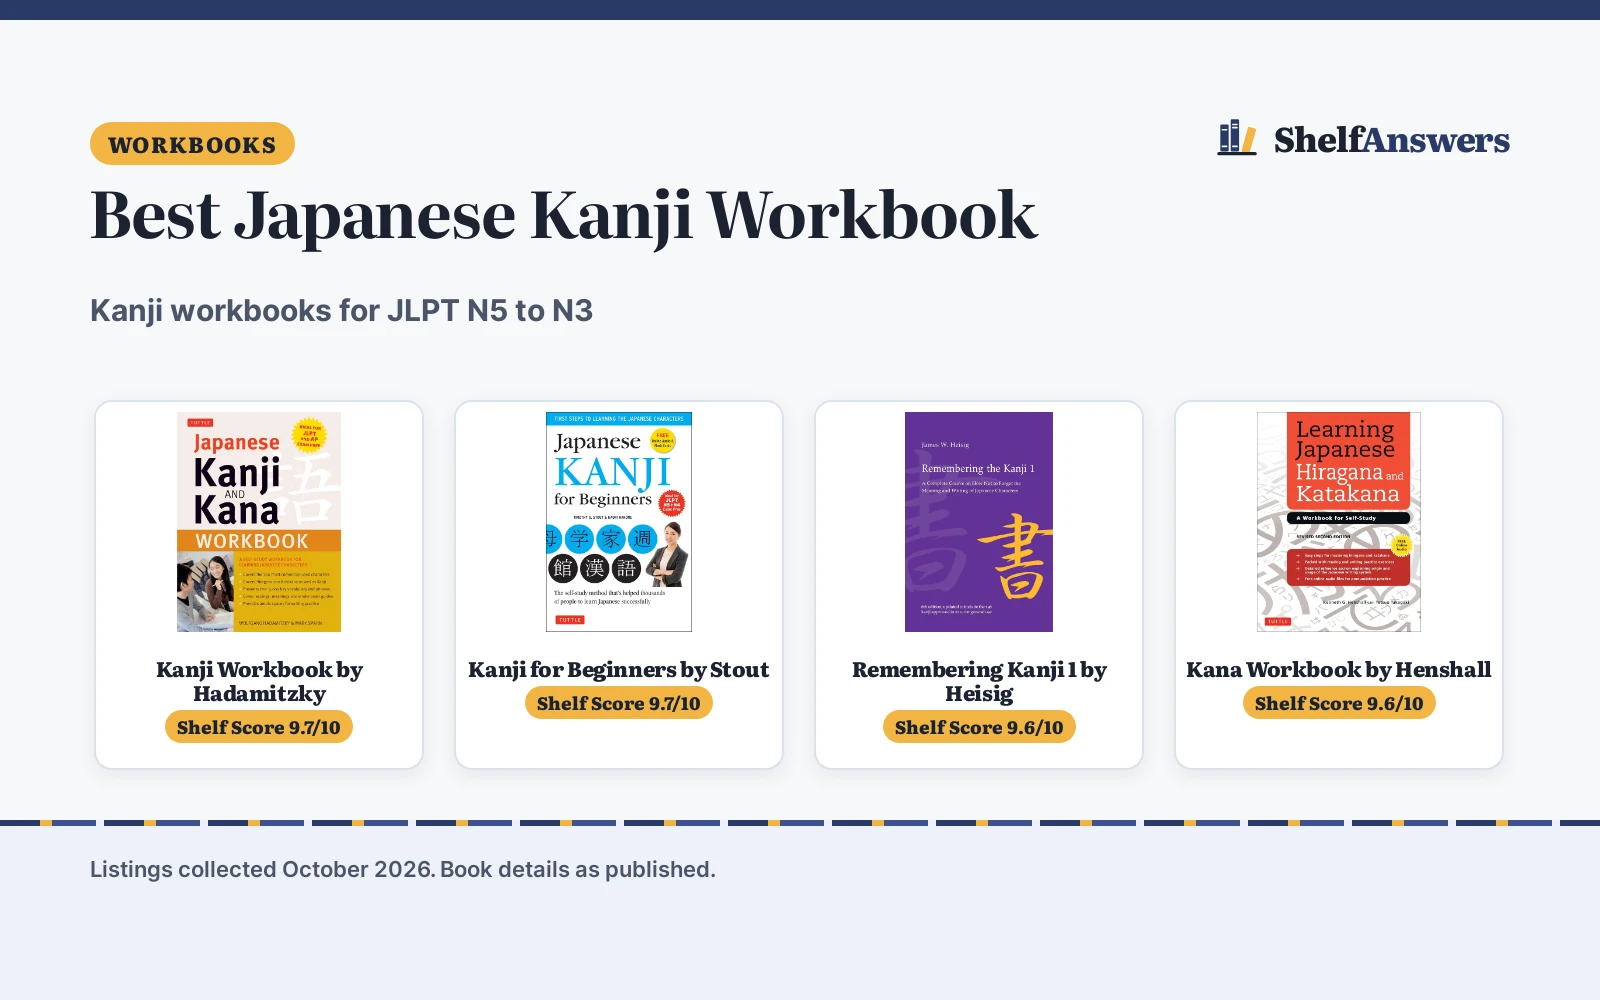Click the title Kanji Workbook by Hadamitzky

(x=259, y=682)
